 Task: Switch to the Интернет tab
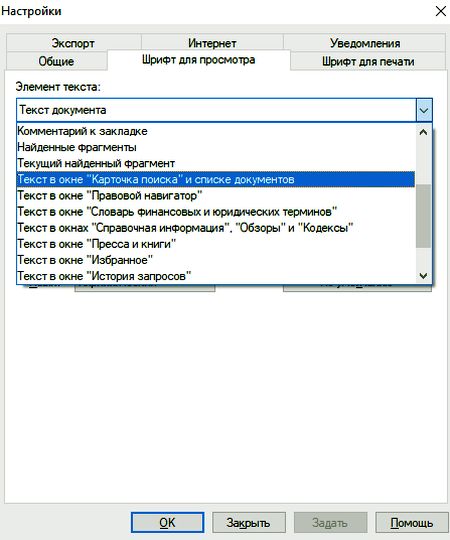[x=212, y=43]
